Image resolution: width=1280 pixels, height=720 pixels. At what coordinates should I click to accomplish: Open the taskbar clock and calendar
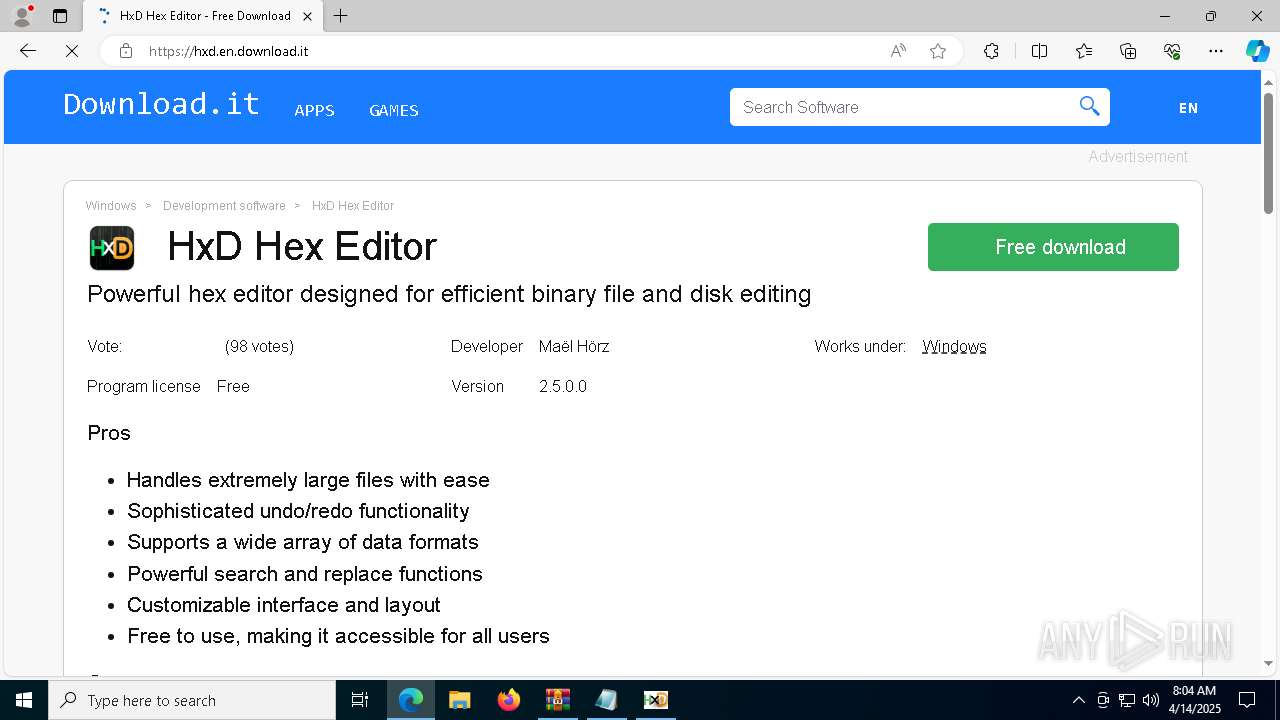click(1194, 700)
